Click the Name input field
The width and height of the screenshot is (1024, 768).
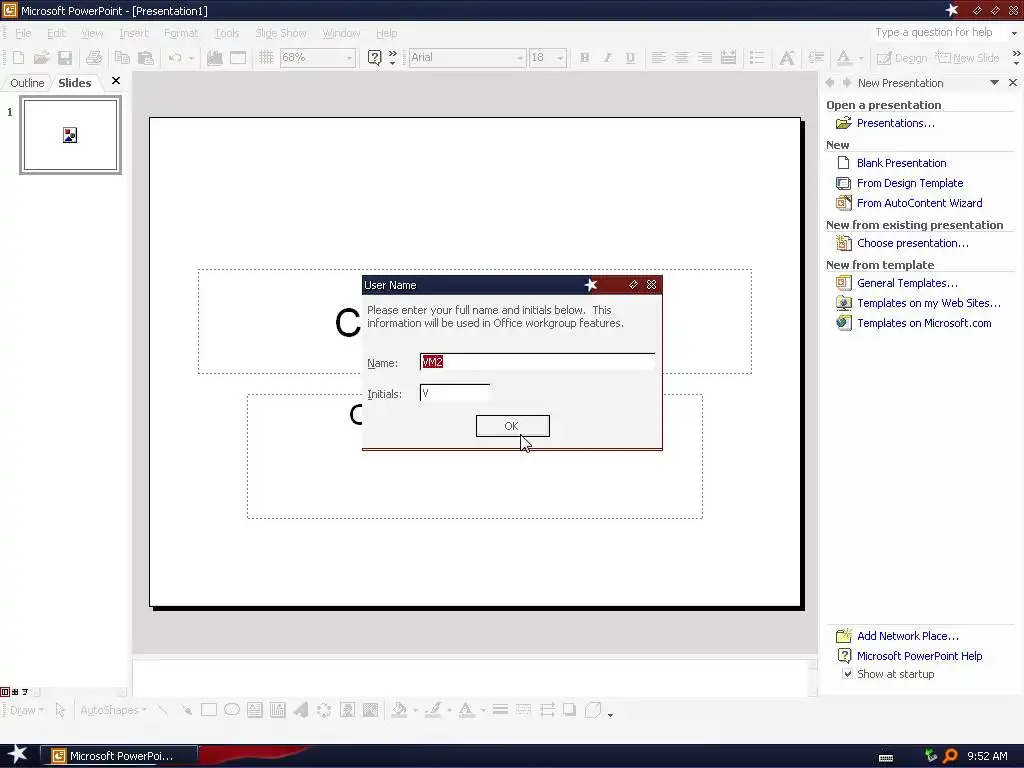(x=537, y=362)
